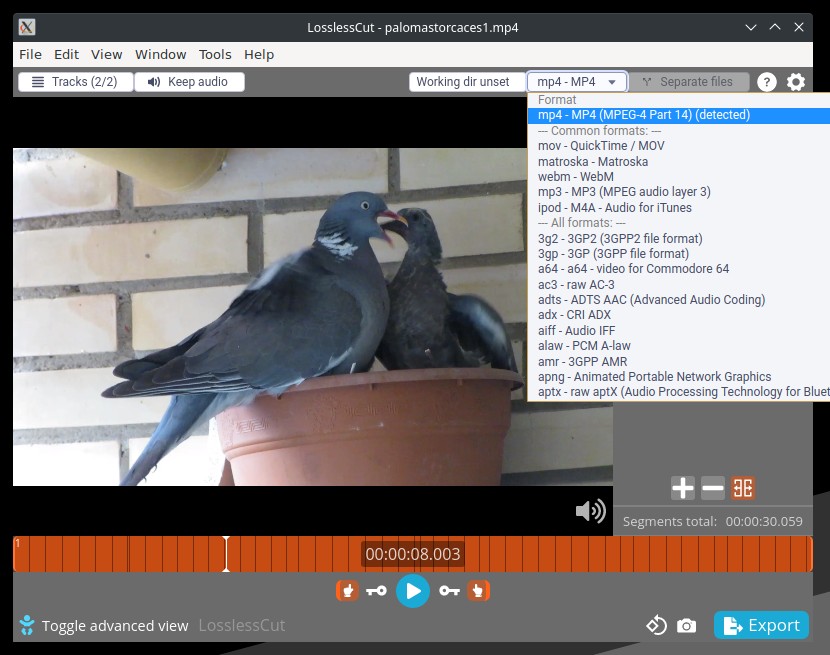Choose 3gp - 3GP format option
Viewport: 830px width, 655px height.
click(679, 254)
